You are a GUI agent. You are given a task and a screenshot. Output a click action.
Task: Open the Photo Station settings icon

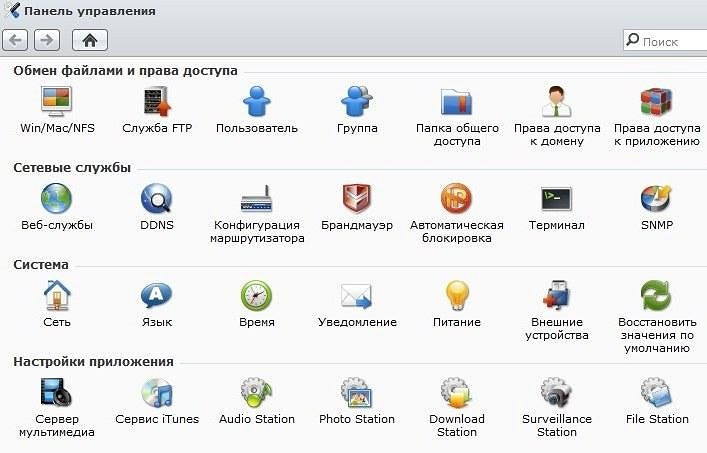357,392
